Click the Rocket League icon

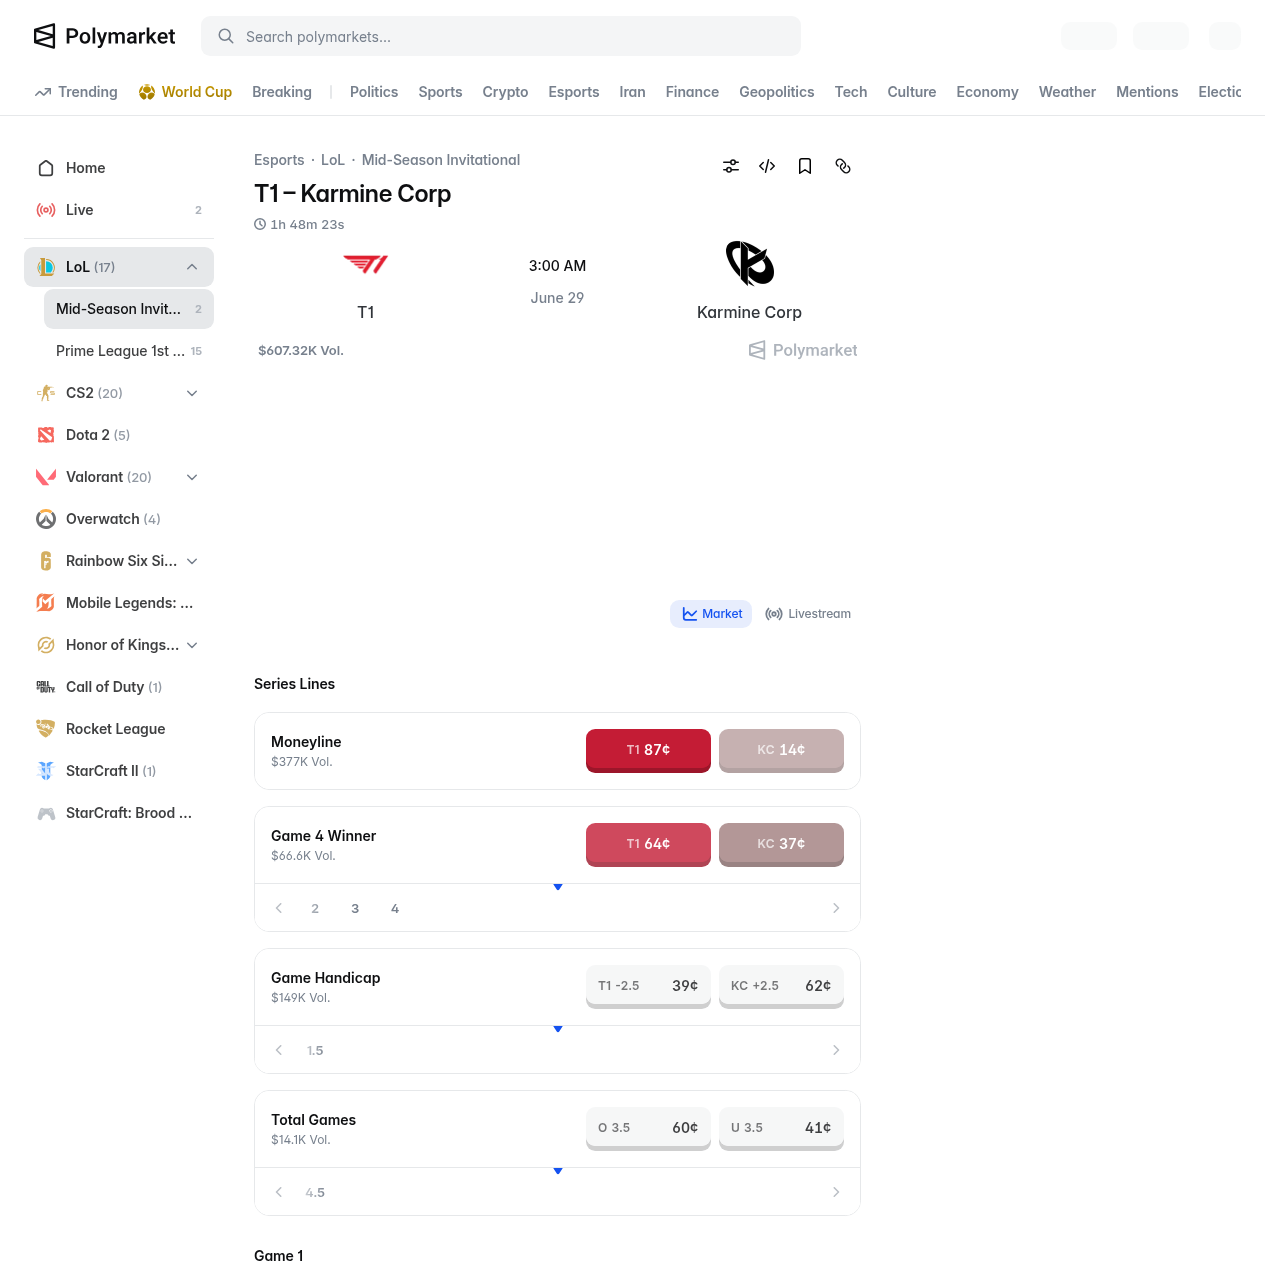coord(46,729)
